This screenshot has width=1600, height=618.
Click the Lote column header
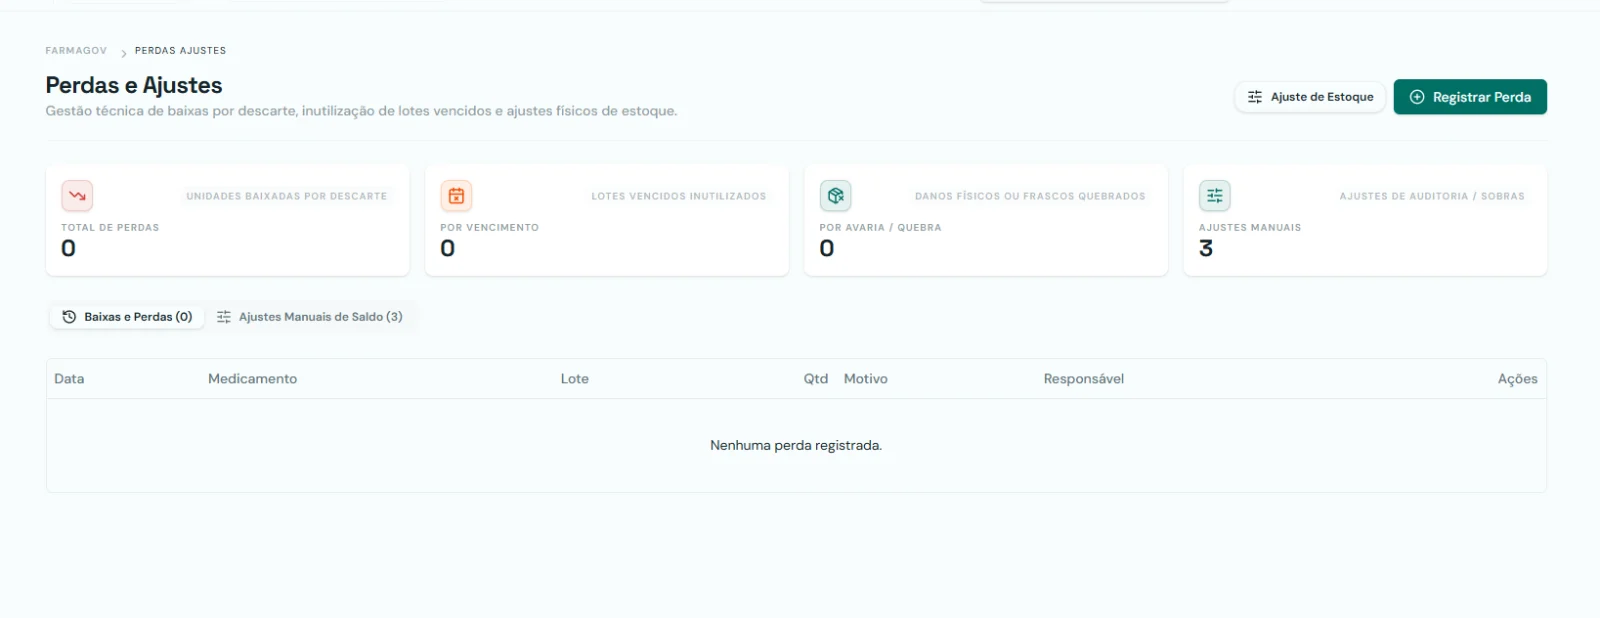575,379
